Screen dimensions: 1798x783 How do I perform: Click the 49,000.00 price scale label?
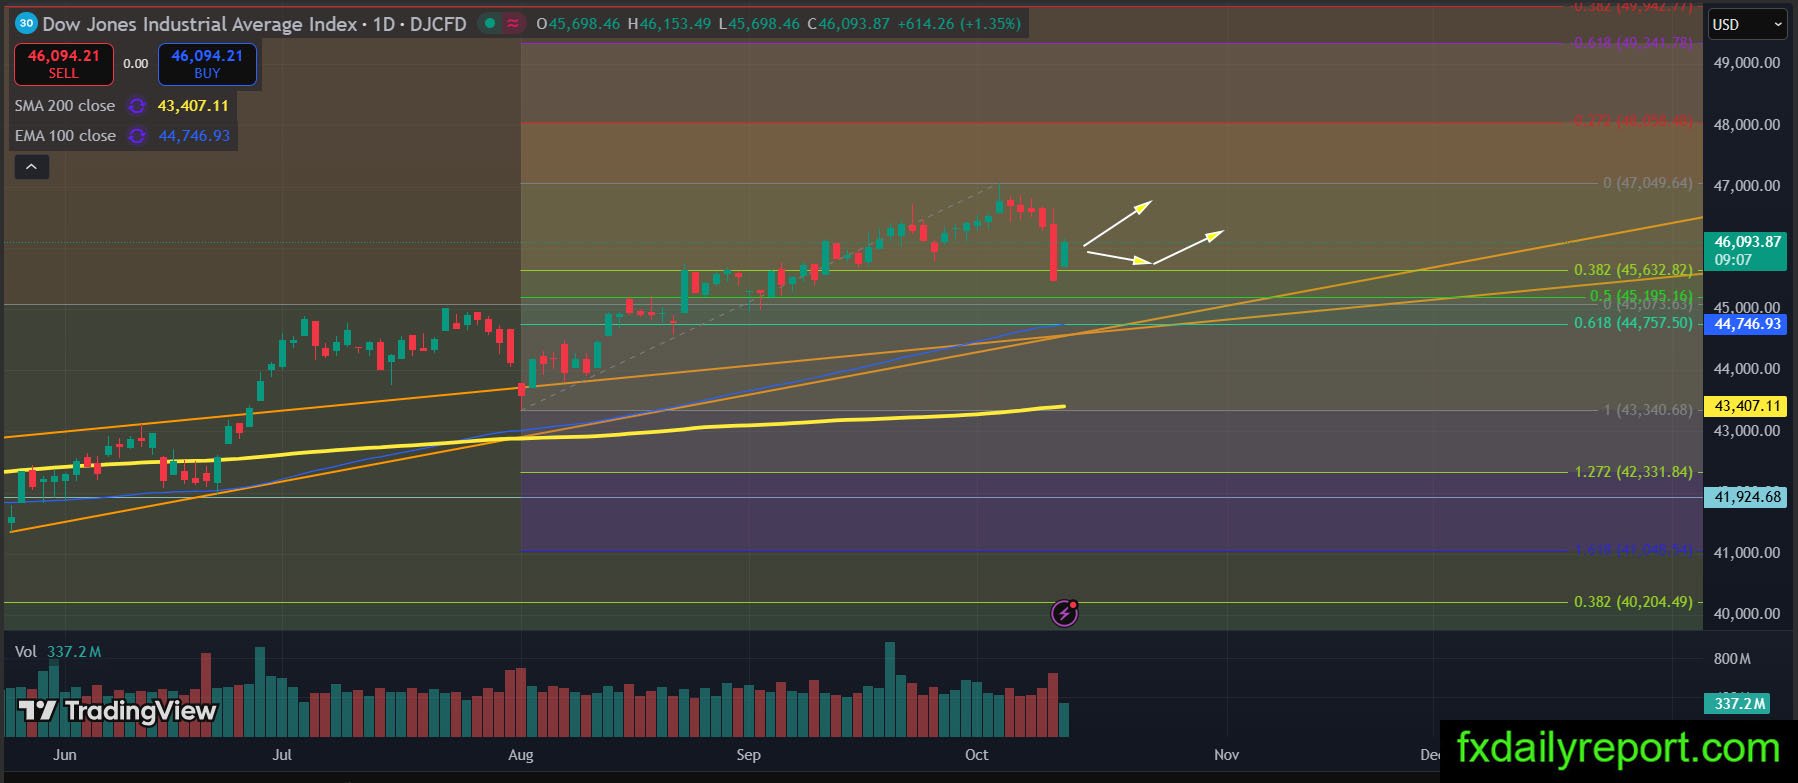1746,63
